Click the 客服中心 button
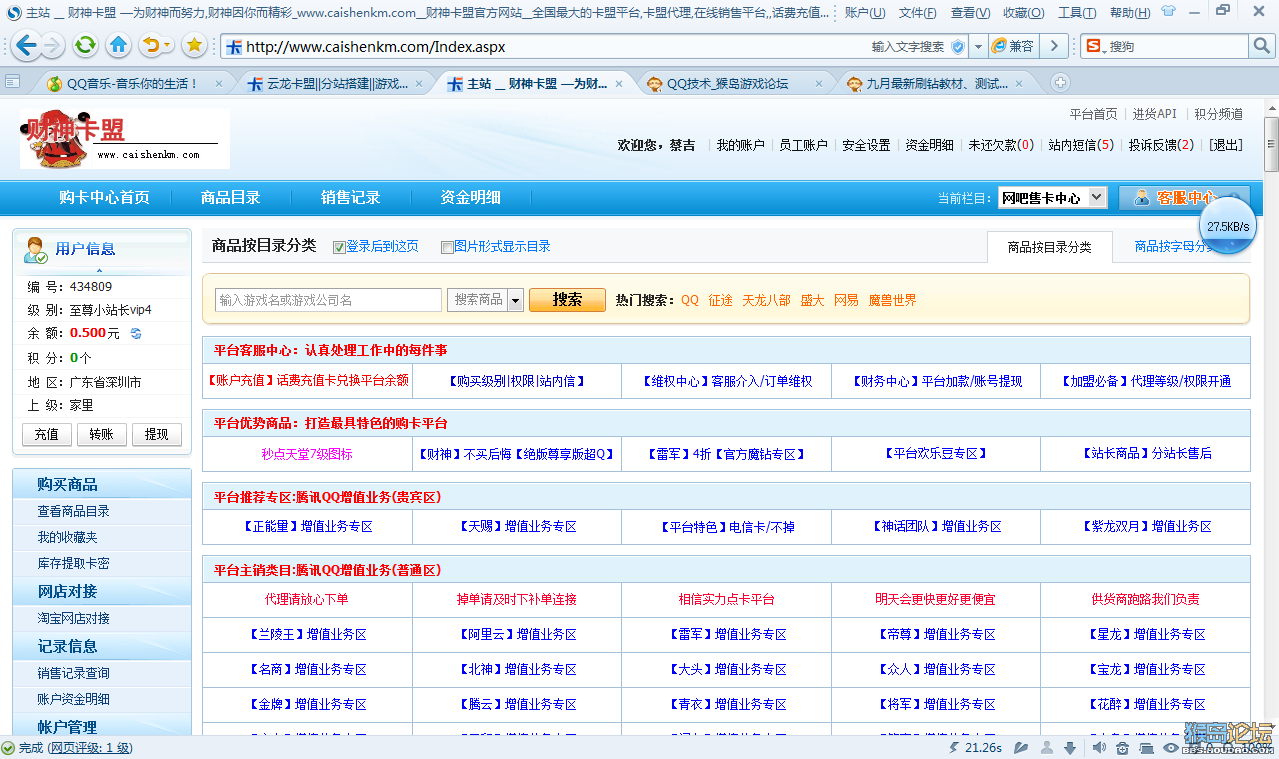The height and width of the screenshot is (759, 1279). pos(1185,198)
